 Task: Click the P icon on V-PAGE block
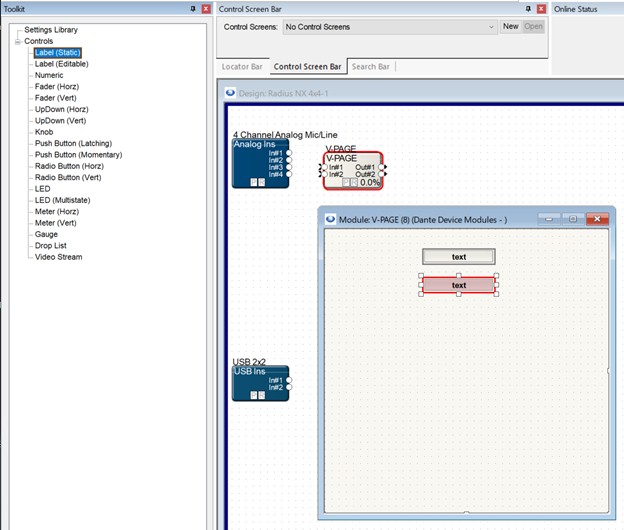click(346, 182)
